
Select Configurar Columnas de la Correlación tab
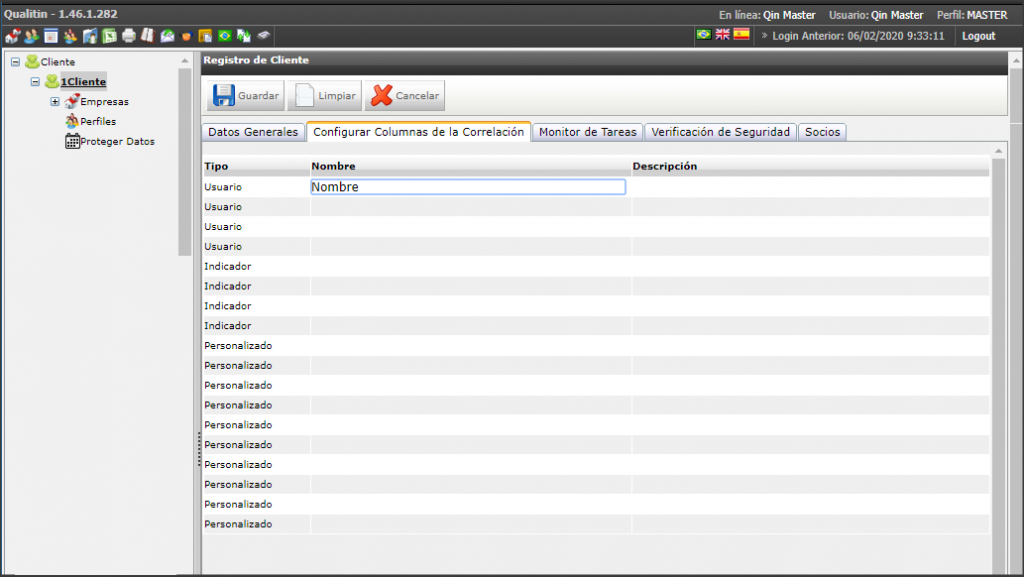click(419, 132)
